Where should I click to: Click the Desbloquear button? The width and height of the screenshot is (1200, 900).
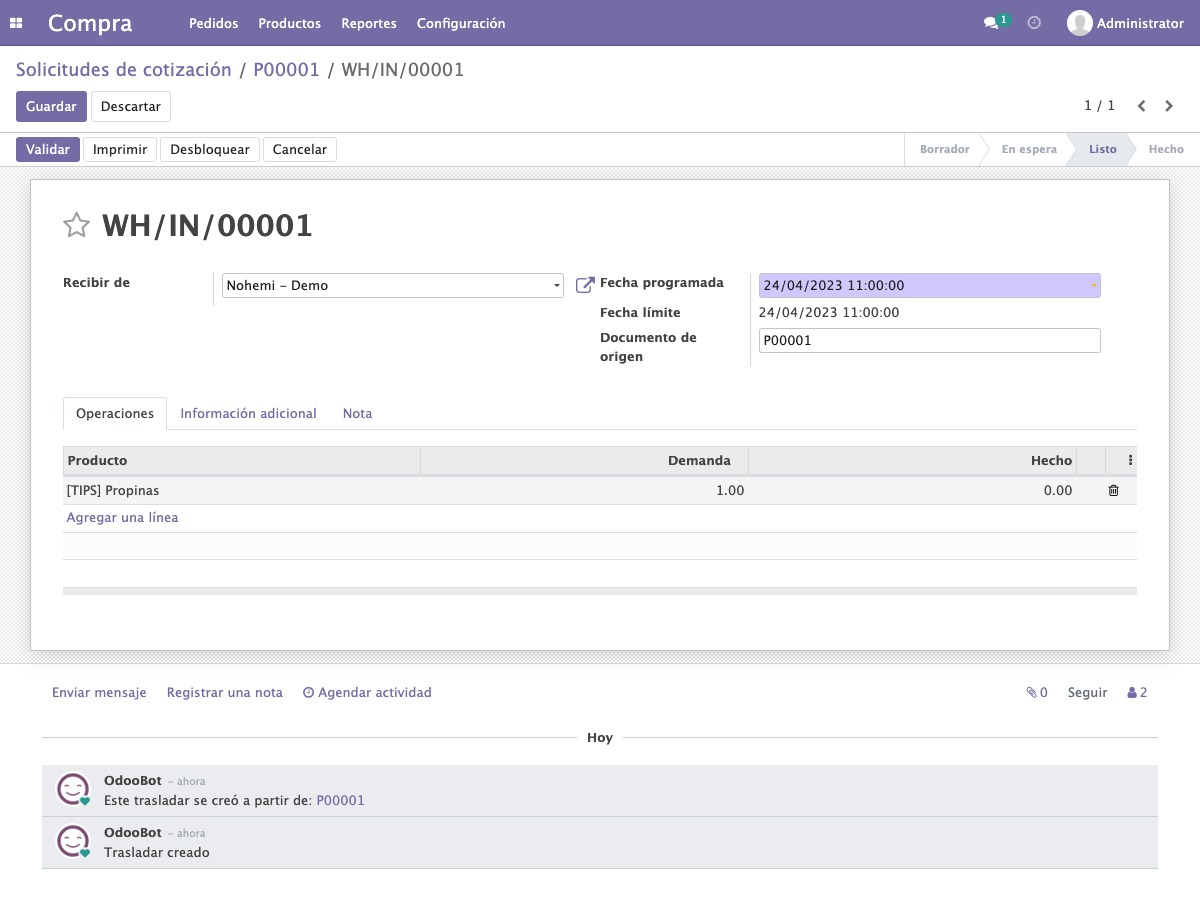point(210,149)
